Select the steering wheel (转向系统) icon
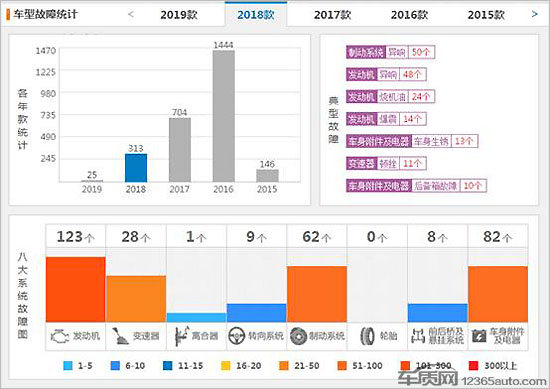Screen dimensions: 550x389 coord(236,336)
